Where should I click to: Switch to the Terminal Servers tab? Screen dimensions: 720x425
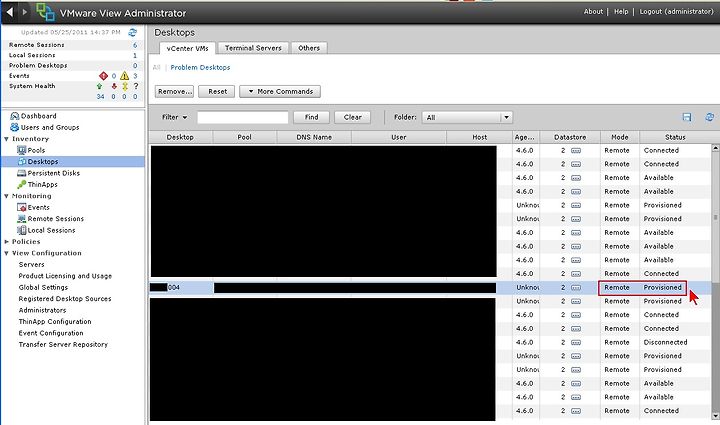click(253, 48)
